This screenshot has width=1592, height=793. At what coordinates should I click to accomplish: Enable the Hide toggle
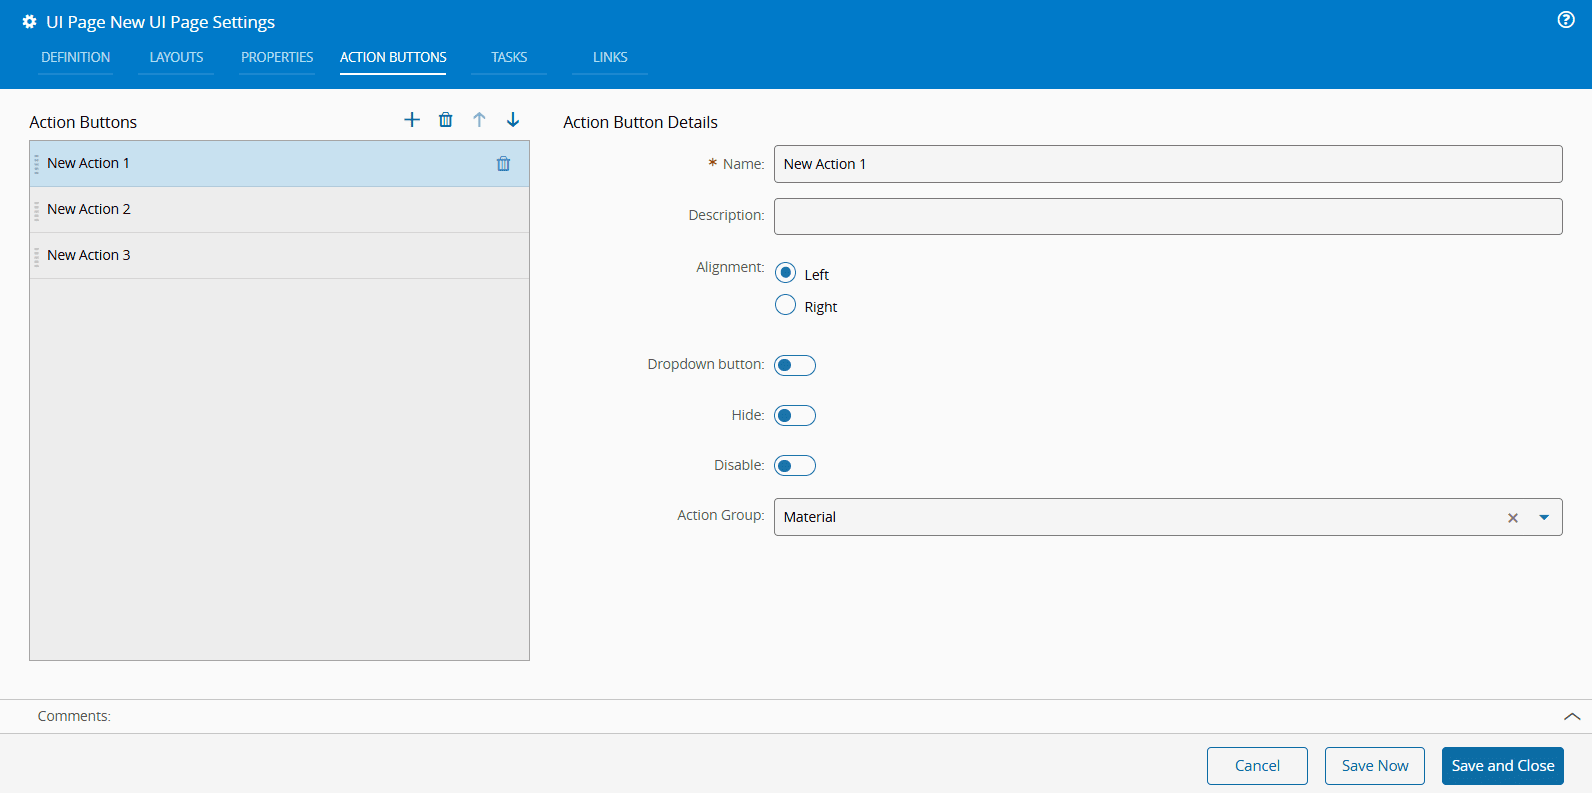(x=795, y=415)
